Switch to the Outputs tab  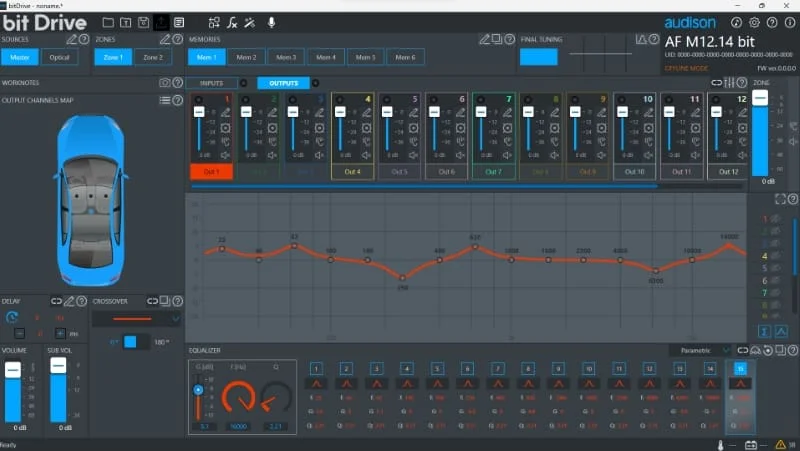tap(284, 83)
